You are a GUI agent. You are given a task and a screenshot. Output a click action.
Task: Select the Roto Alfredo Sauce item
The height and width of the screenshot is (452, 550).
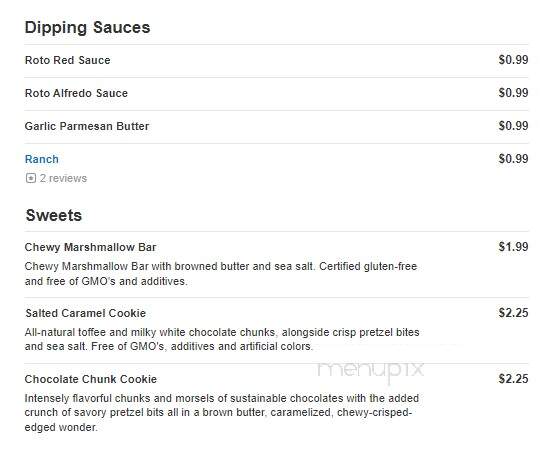click(76, 93)
